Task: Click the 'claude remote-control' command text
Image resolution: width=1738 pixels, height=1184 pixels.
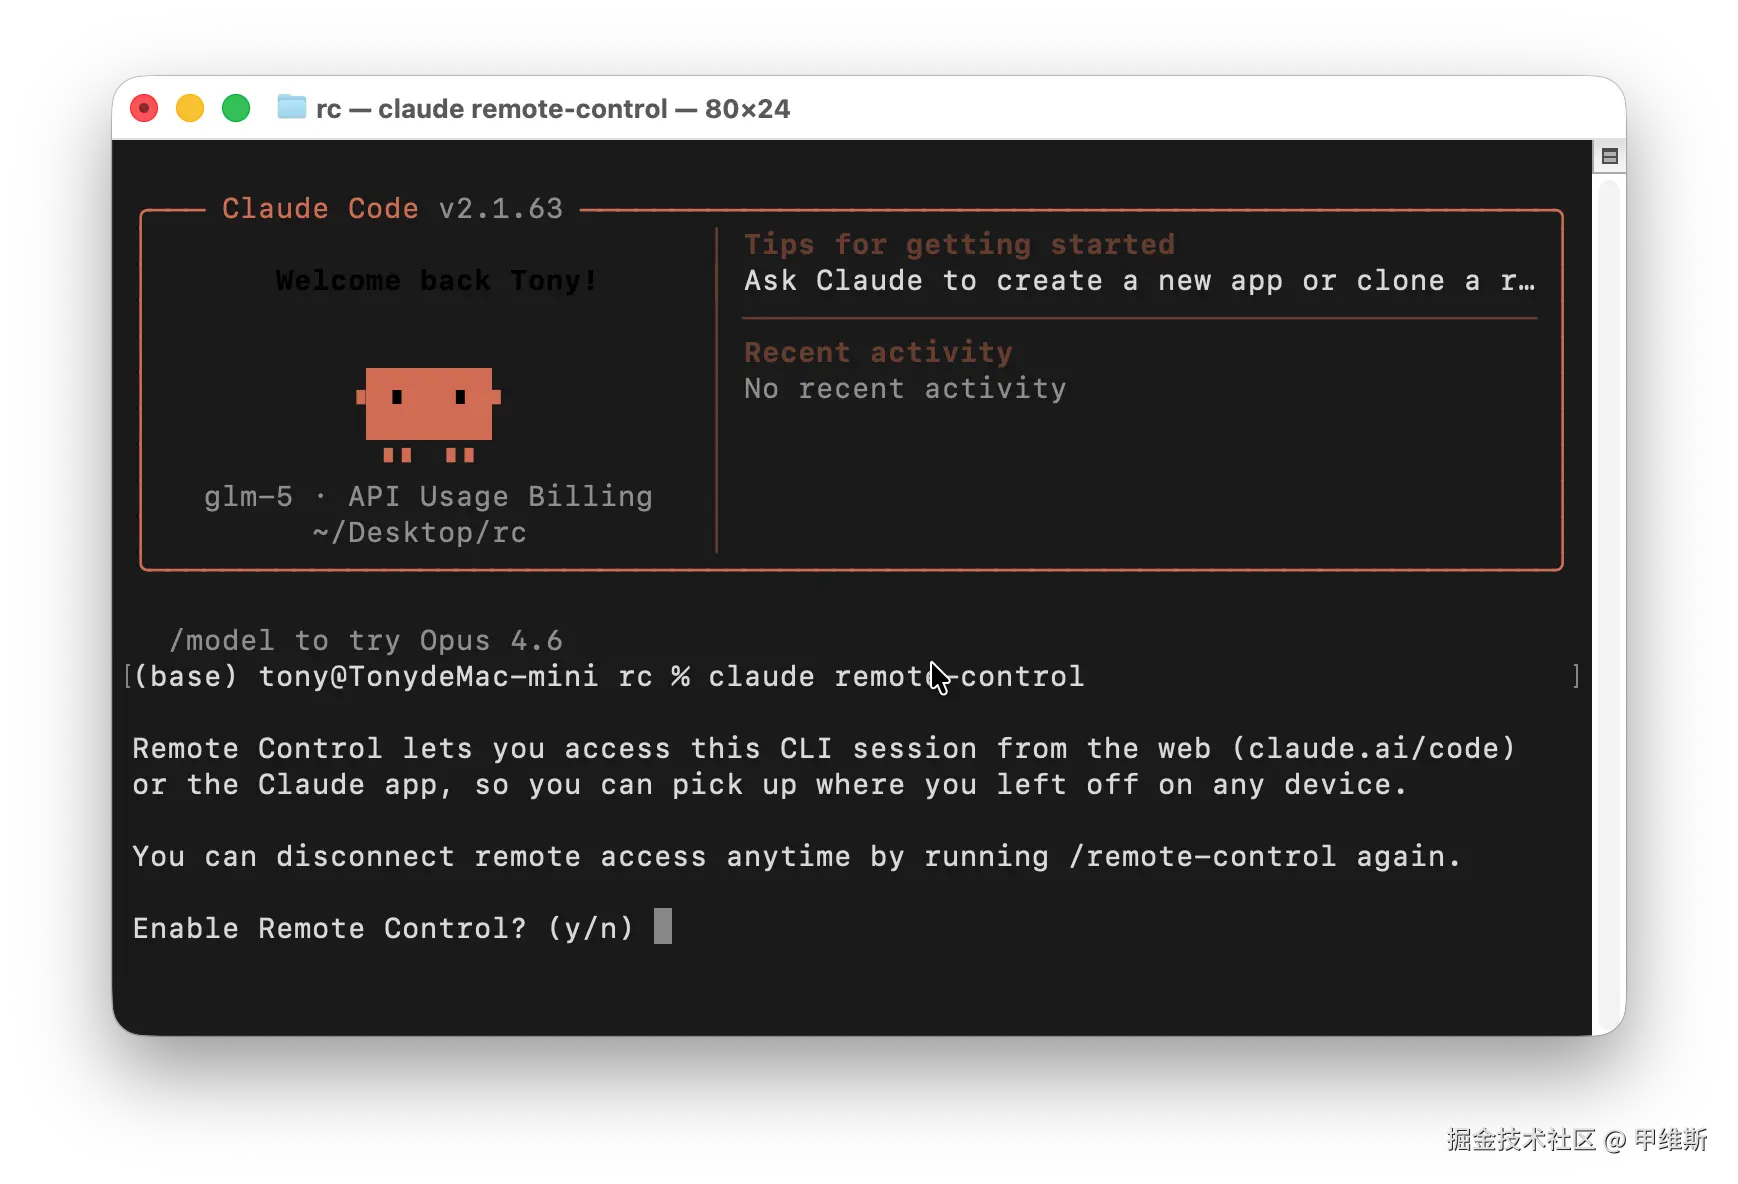Action: click(x=896, y=677)
